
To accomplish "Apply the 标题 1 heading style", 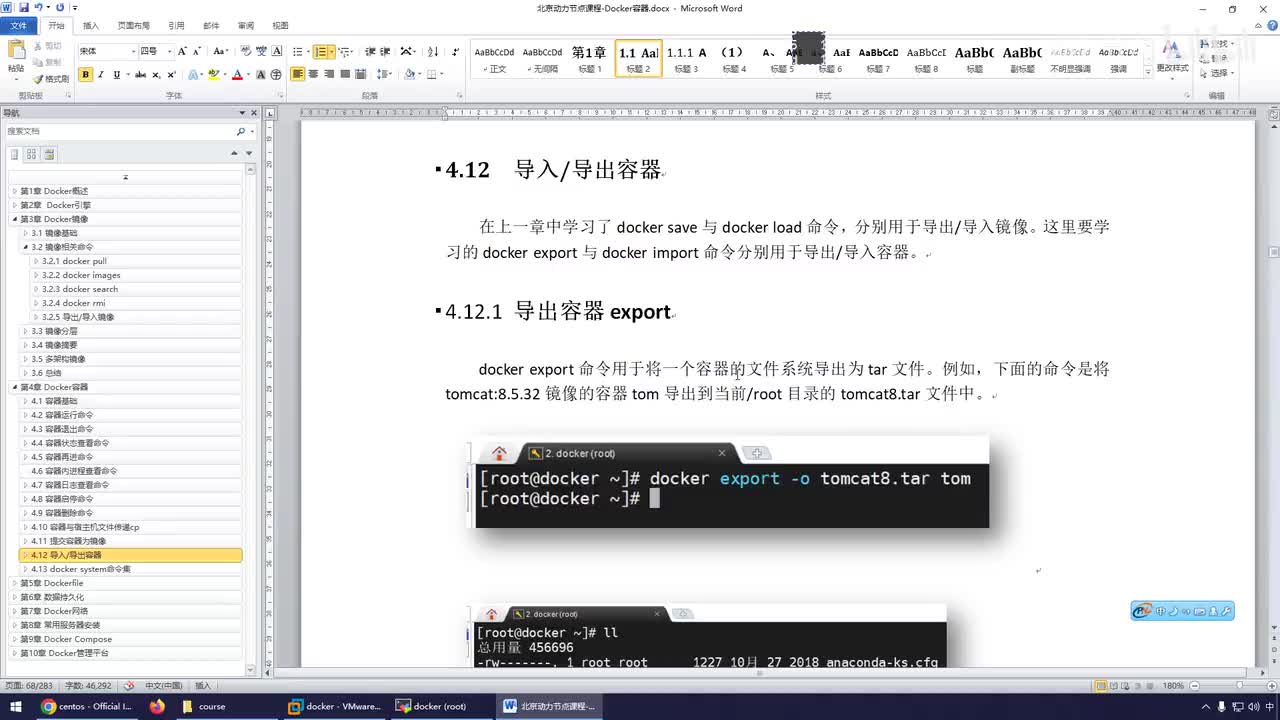I will [588, 60].
